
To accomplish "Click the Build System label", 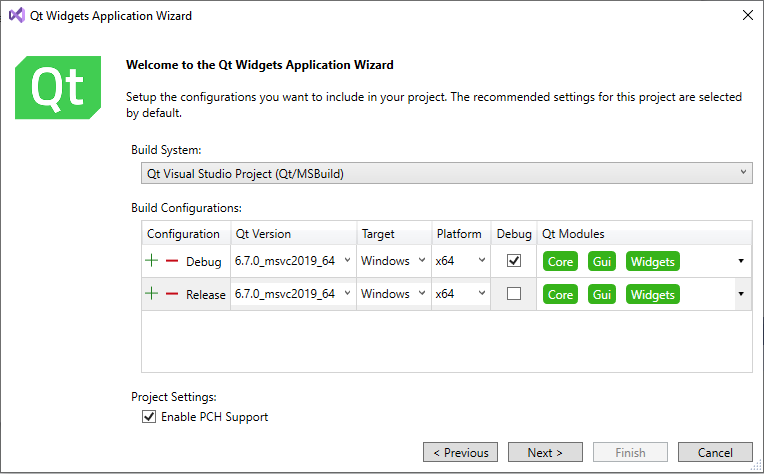I will 166,150.
